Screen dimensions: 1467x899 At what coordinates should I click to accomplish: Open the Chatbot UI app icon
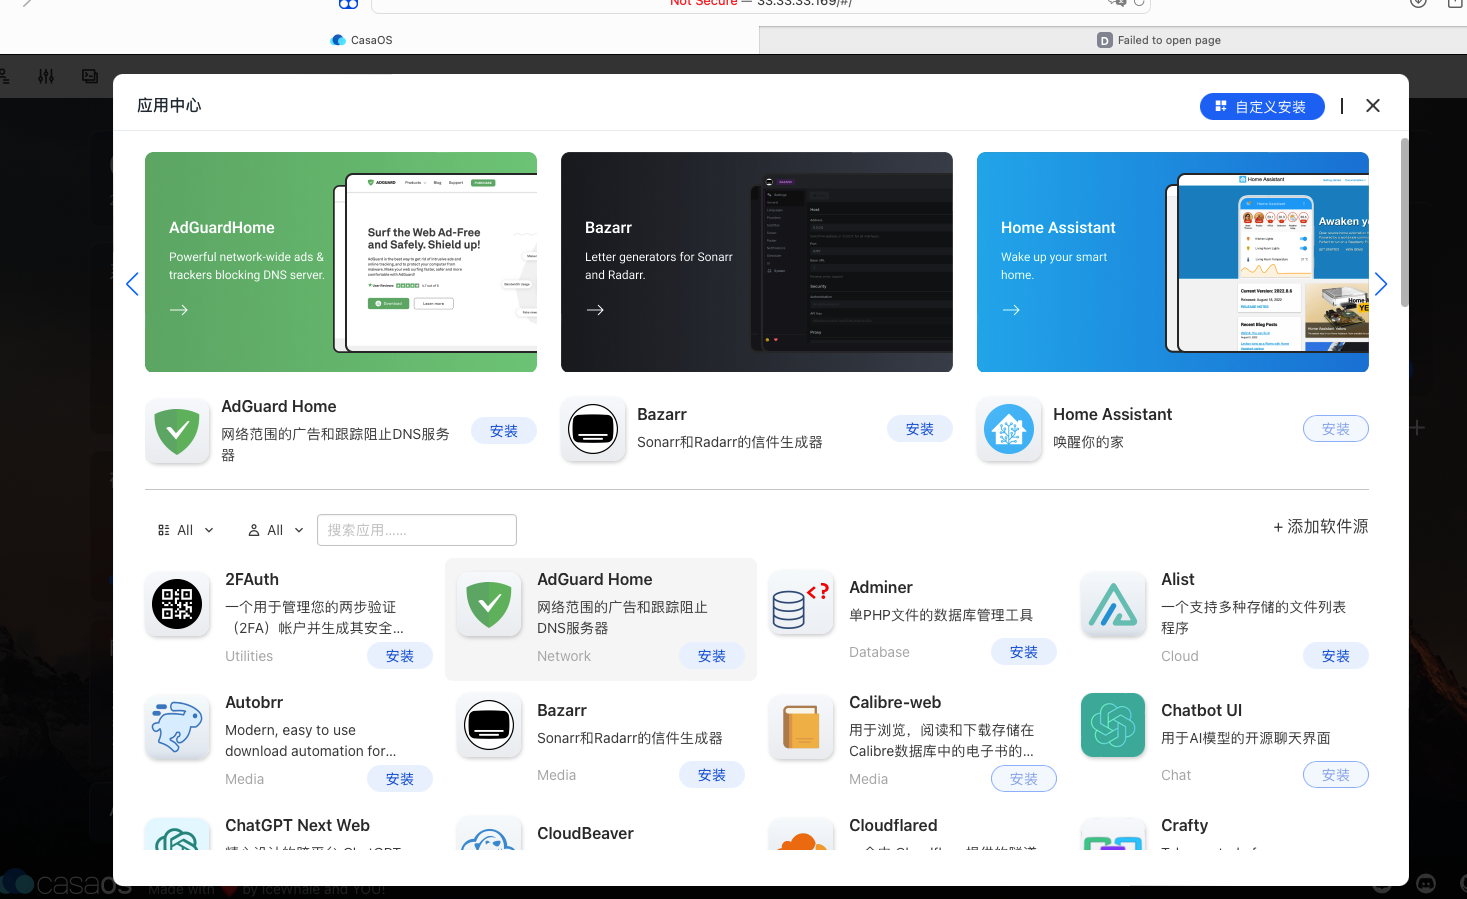click(x=1113, y=725)
